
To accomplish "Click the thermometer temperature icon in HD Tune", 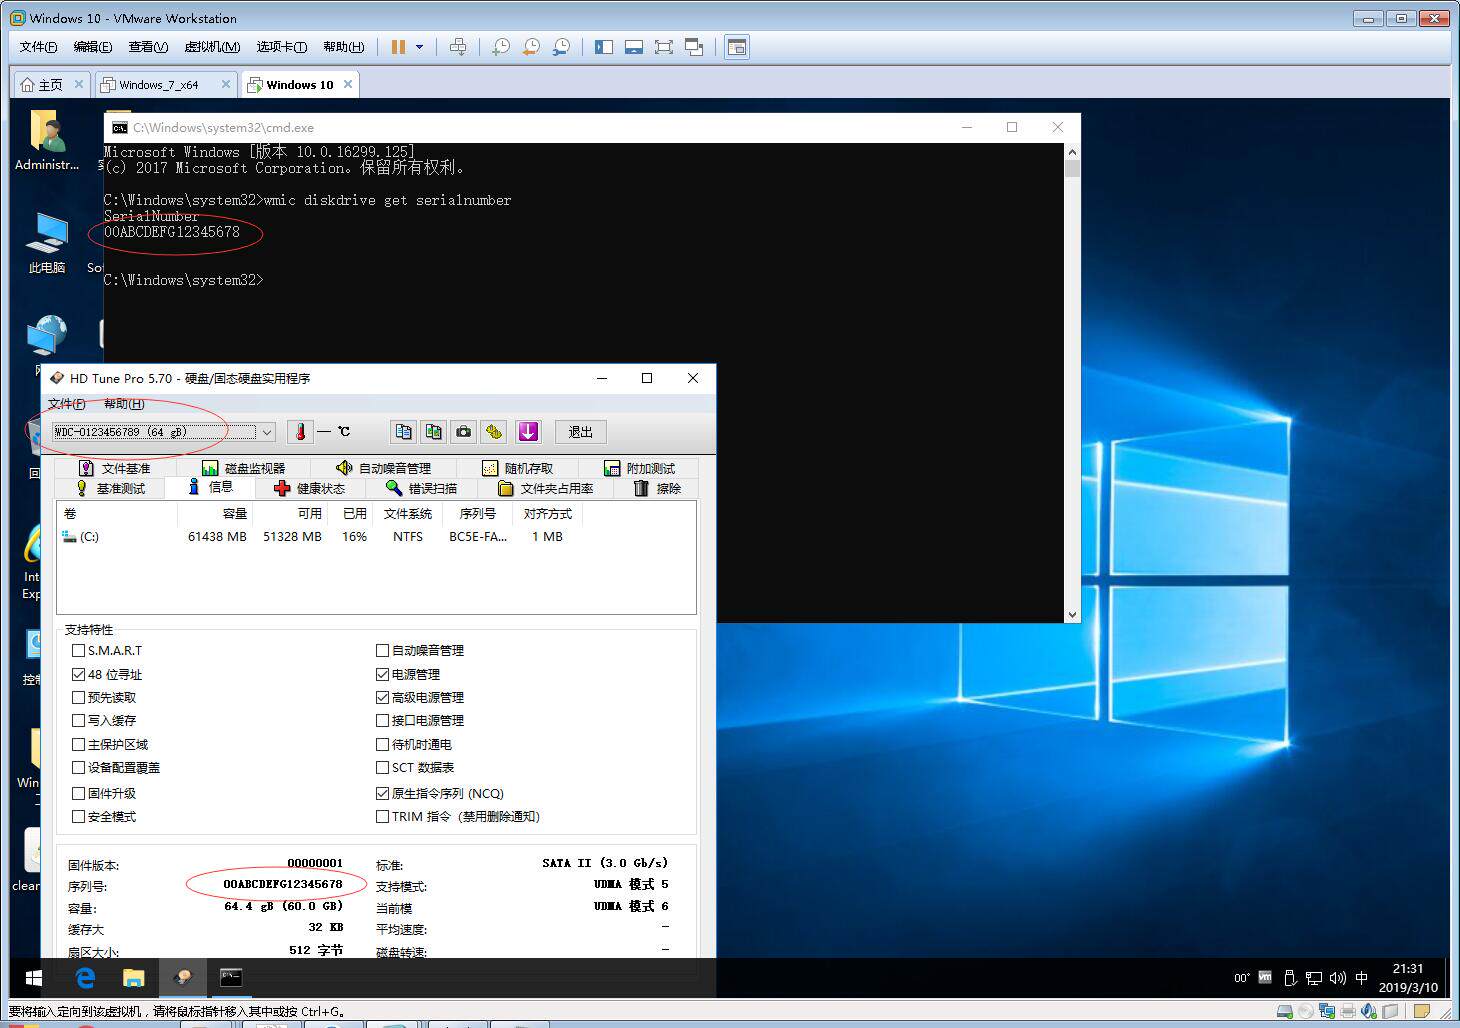I will click(x=300, y=432).
